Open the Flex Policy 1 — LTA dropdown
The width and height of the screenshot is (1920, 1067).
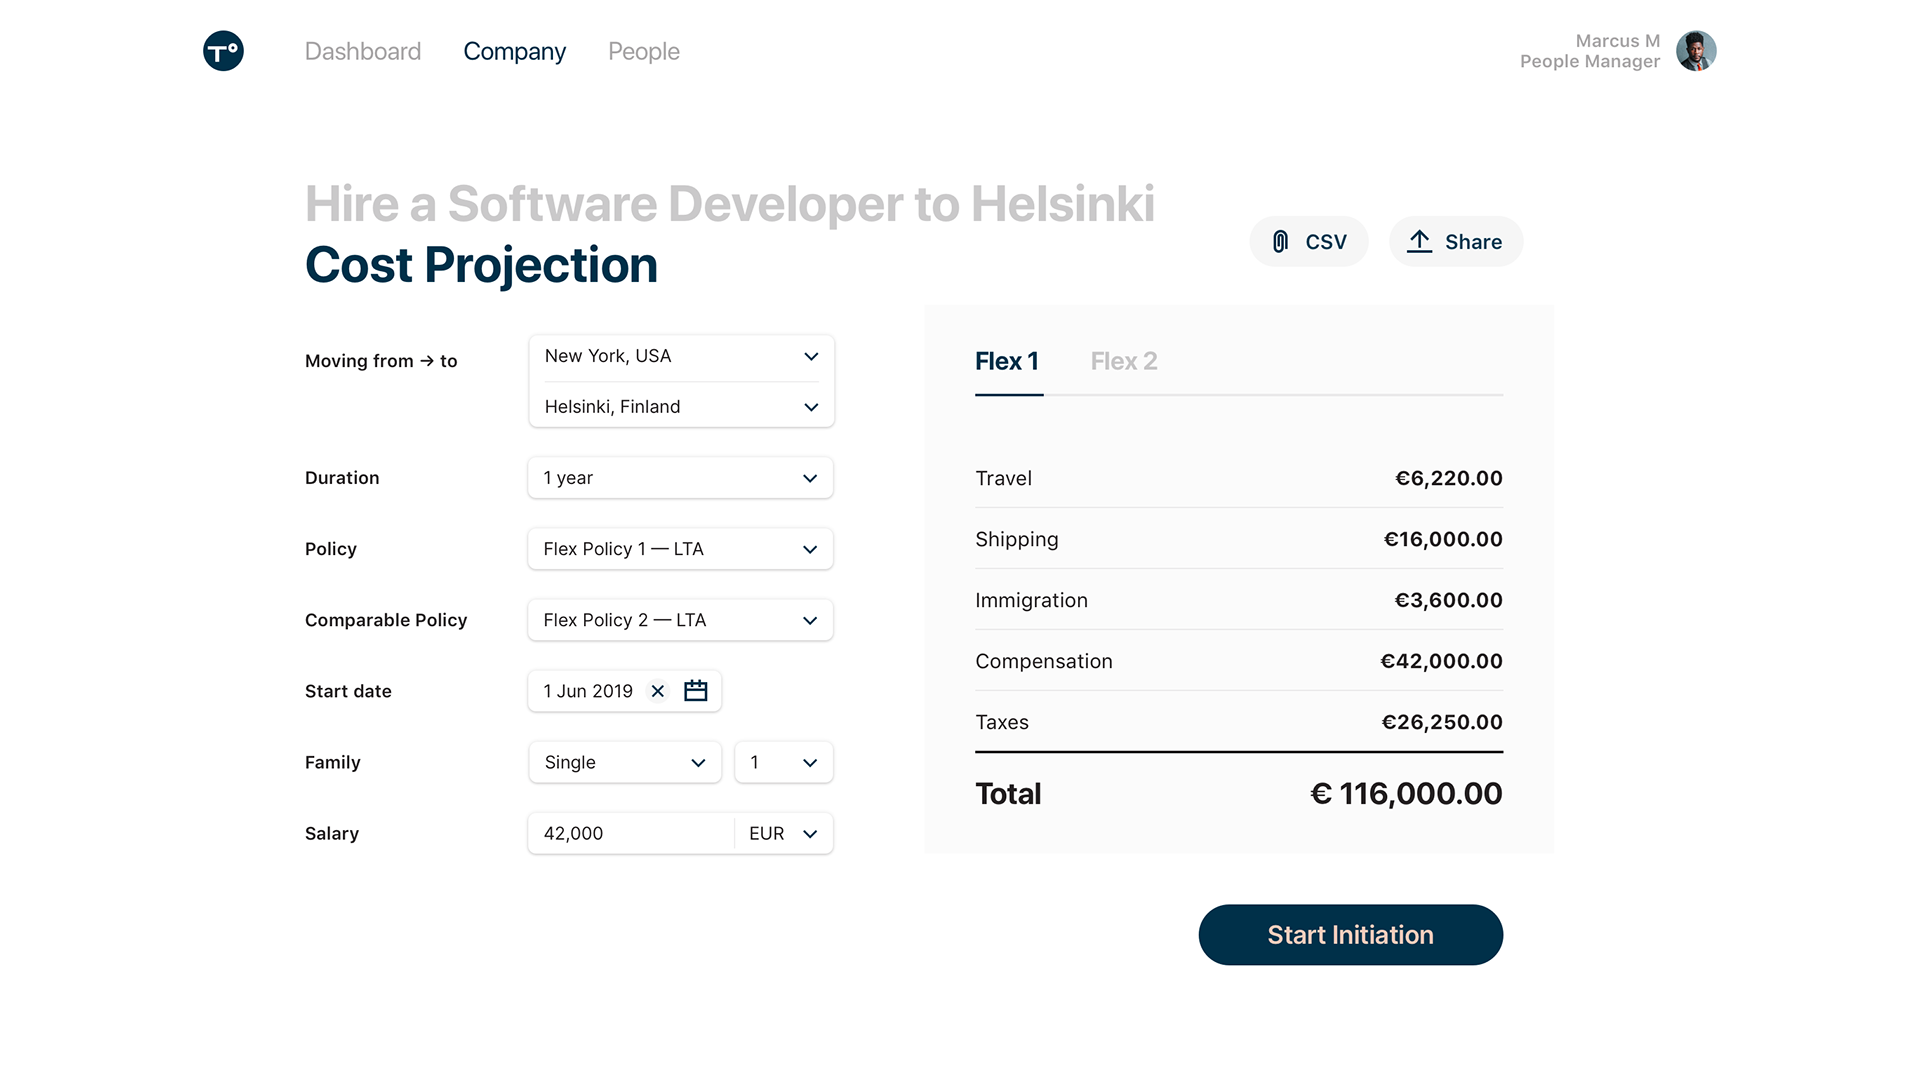point(681,549)
